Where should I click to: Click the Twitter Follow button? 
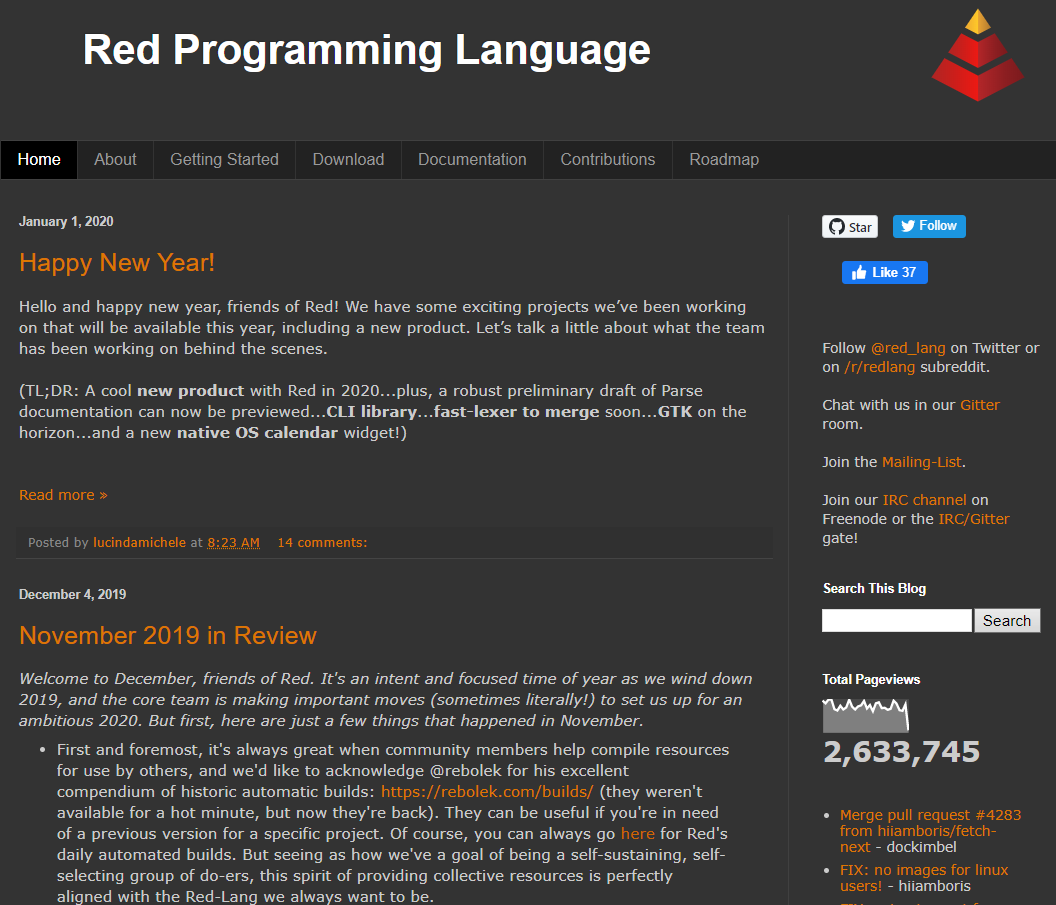929,226
